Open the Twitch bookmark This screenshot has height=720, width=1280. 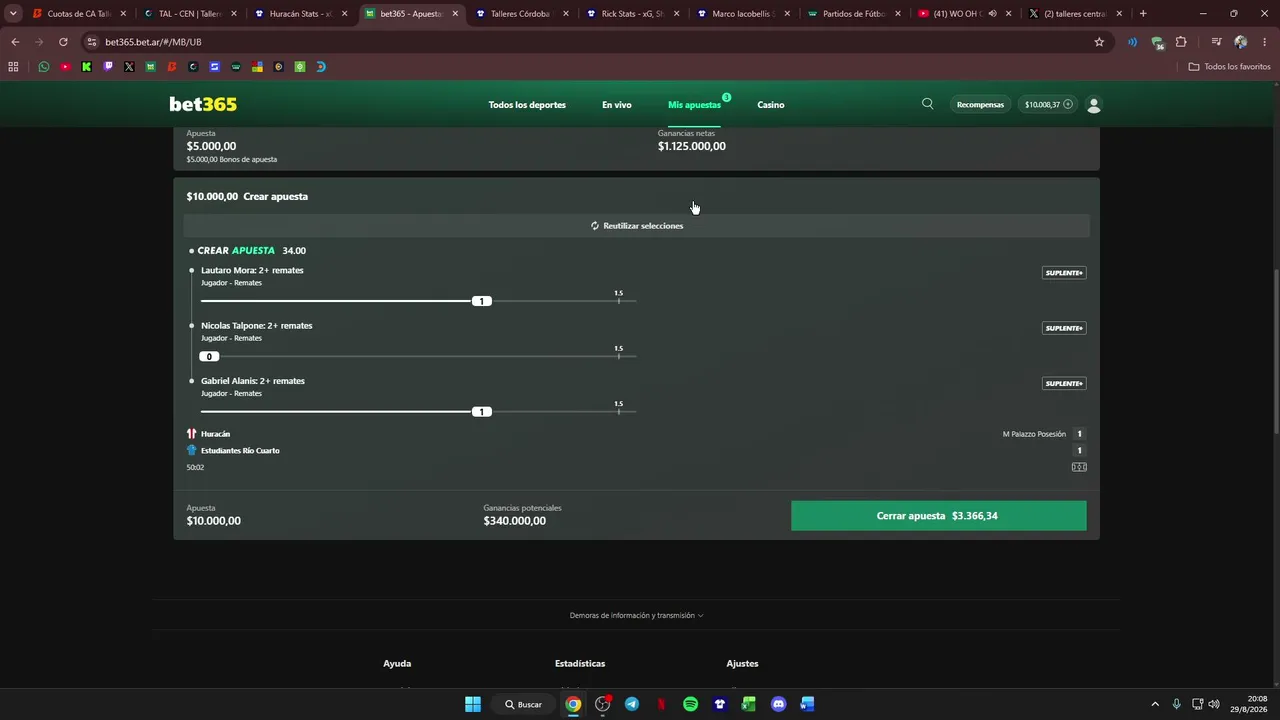[108, 67]
